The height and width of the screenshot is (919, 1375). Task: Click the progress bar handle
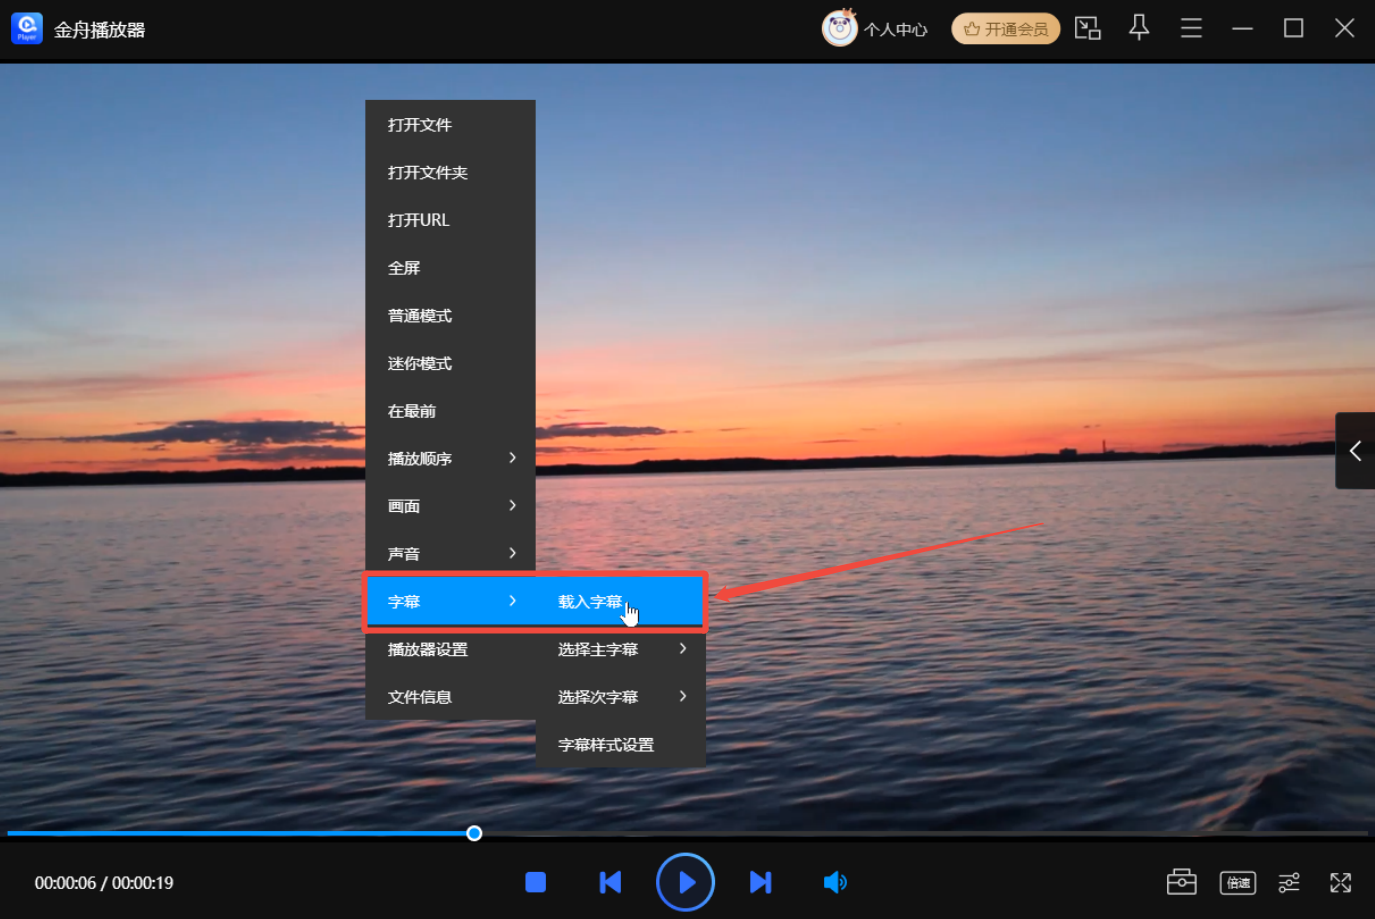[474, 833]
